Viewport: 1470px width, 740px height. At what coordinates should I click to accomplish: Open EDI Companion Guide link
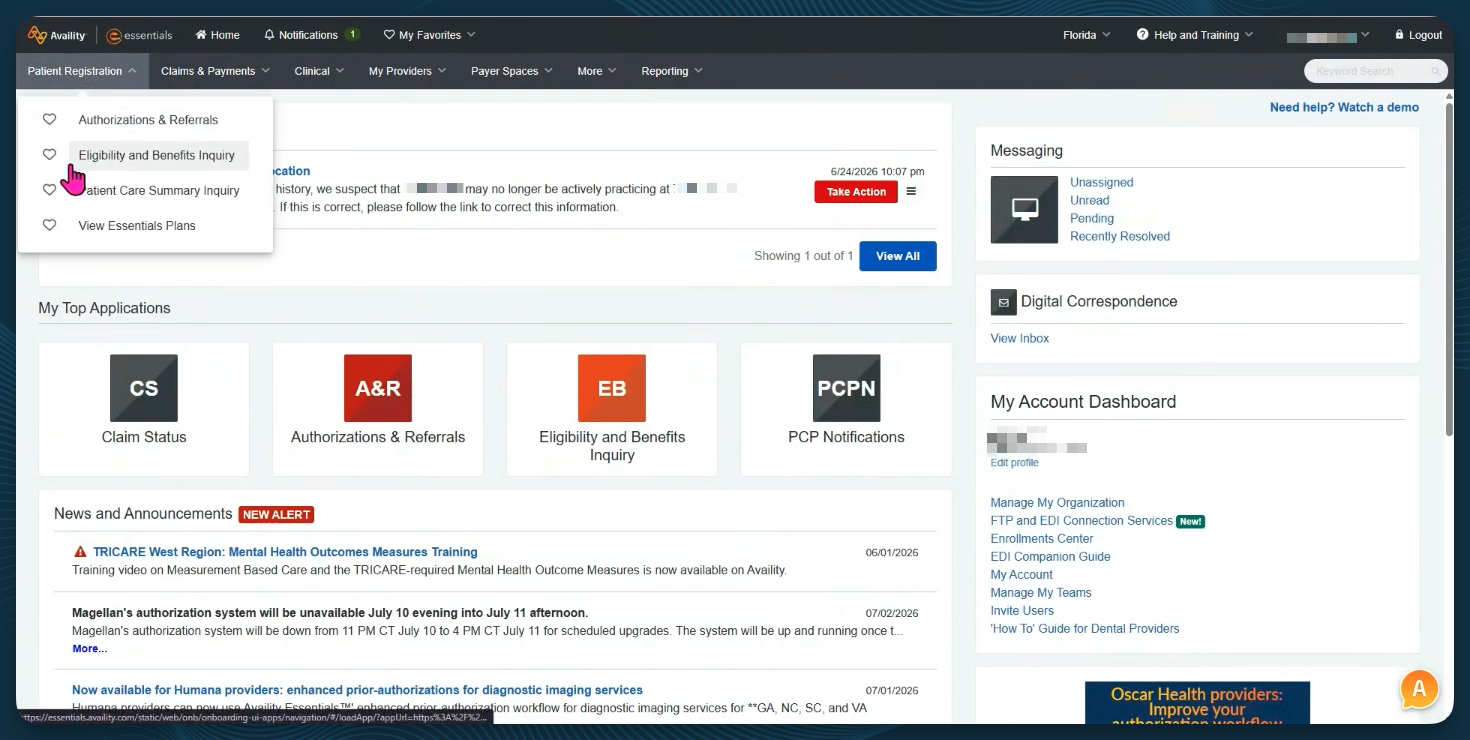tap(1050, 557)
